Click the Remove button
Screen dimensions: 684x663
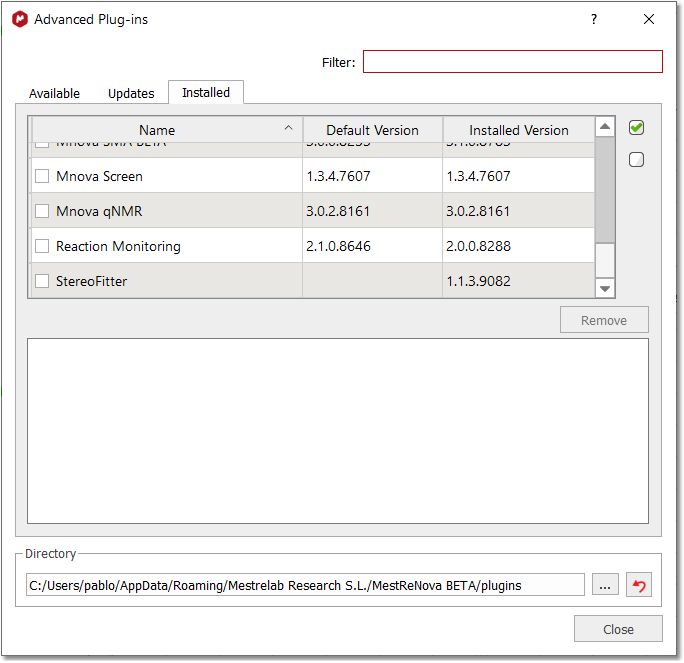[604, 320]
